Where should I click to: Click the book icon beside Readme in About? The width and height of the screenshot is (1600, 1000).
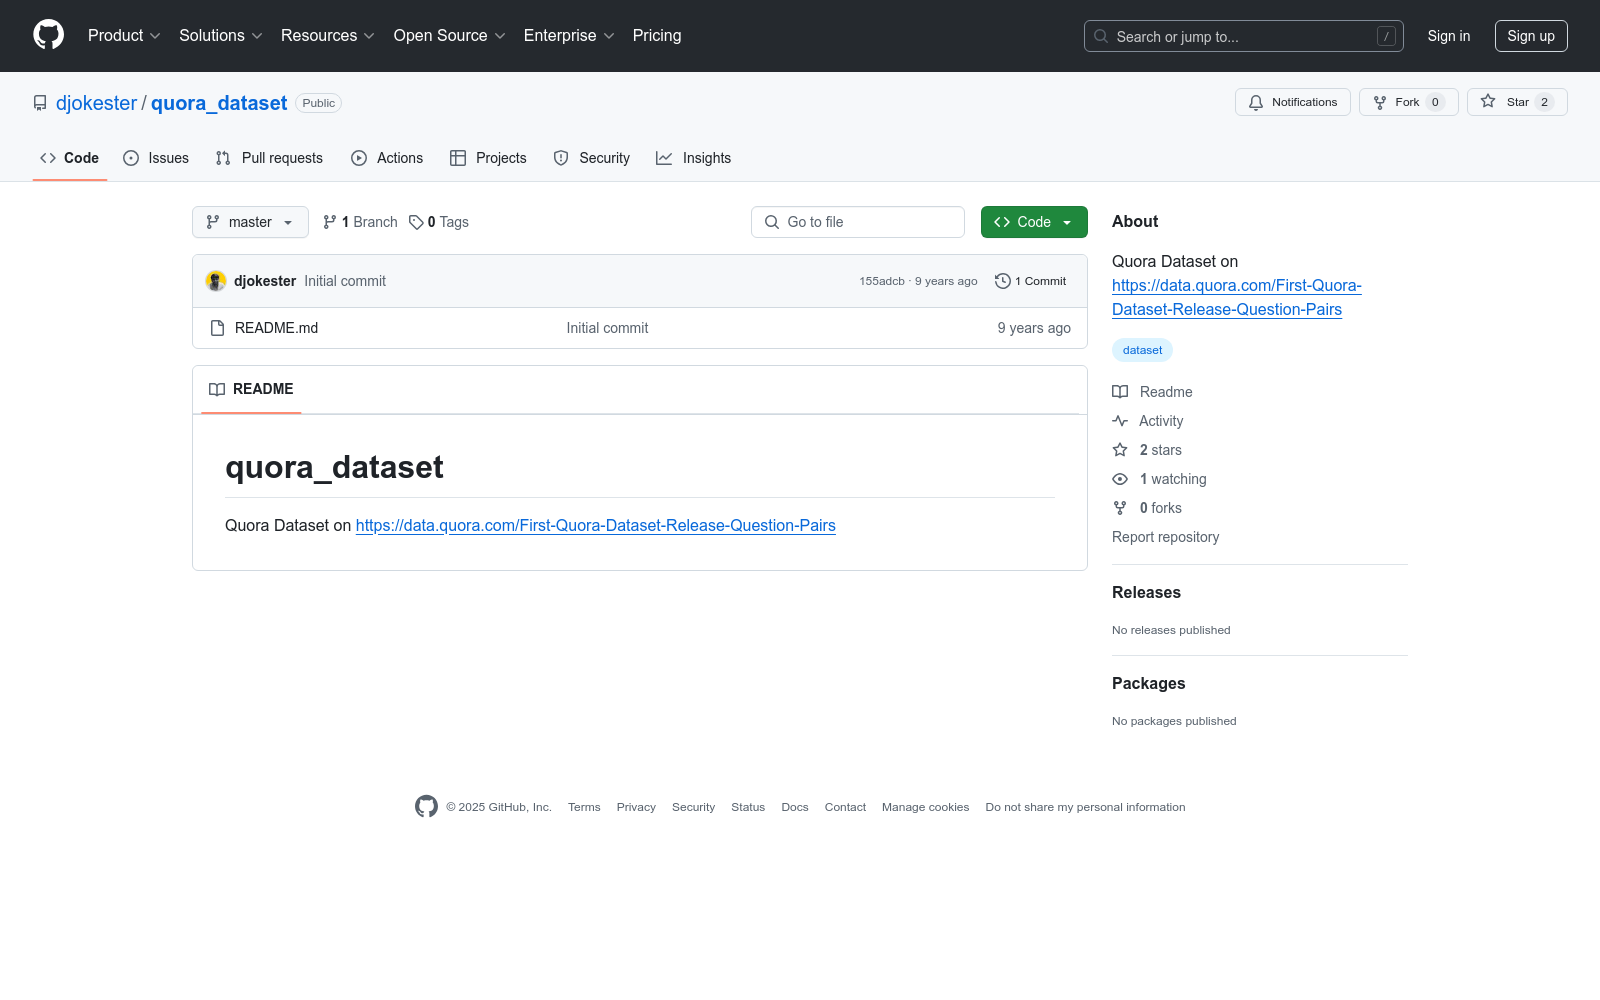pos(1120,392)
